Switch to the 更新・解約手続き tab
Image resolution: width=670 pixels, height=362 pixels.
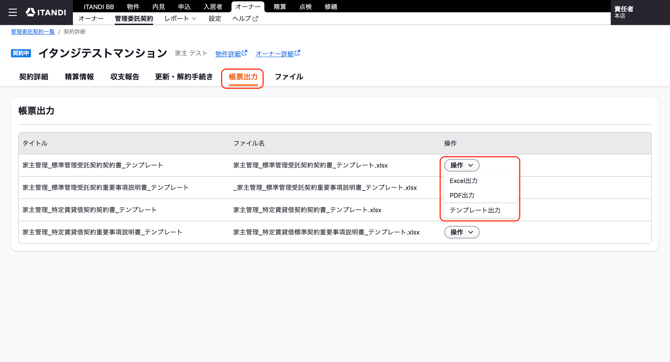pyautogui.click(x=184, y=77)
